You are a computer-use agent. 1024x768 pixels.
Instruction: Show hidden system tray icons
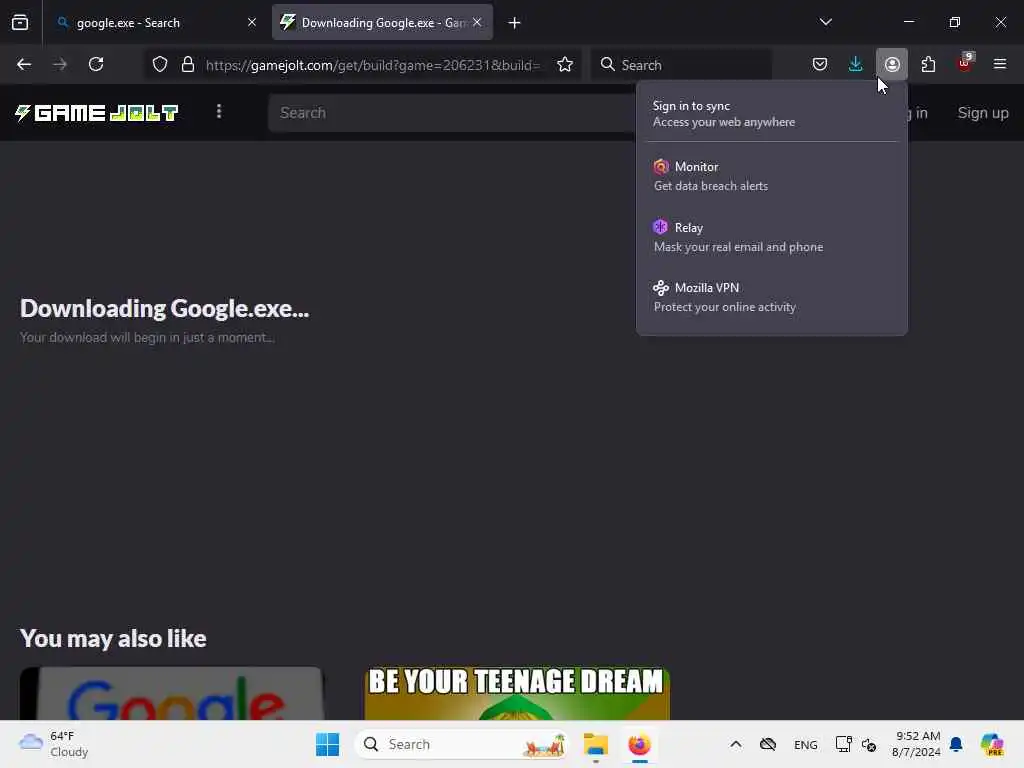(735, 744)
